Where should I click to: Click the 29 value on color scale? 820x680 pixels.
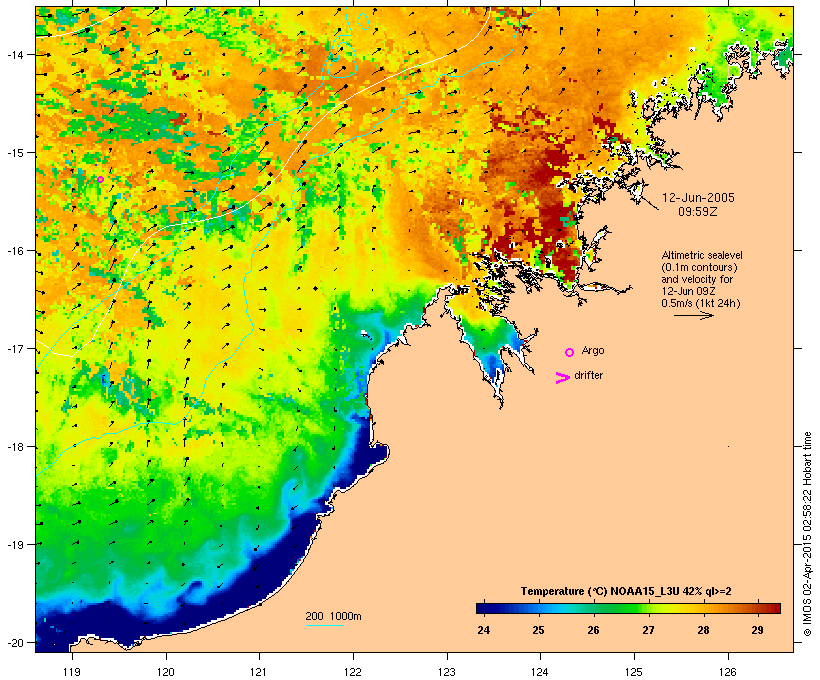click(x=758, y=630)
